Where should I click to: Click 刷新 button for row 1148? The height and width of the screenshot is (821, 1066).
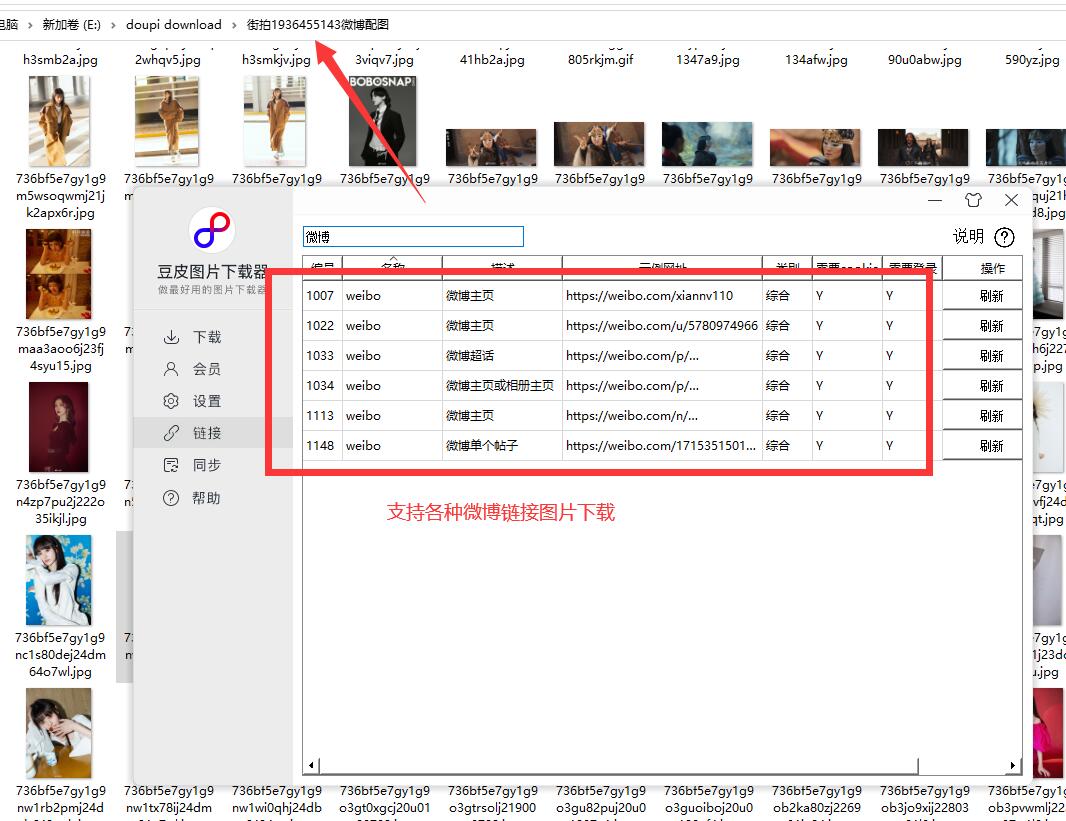point(982,445)
